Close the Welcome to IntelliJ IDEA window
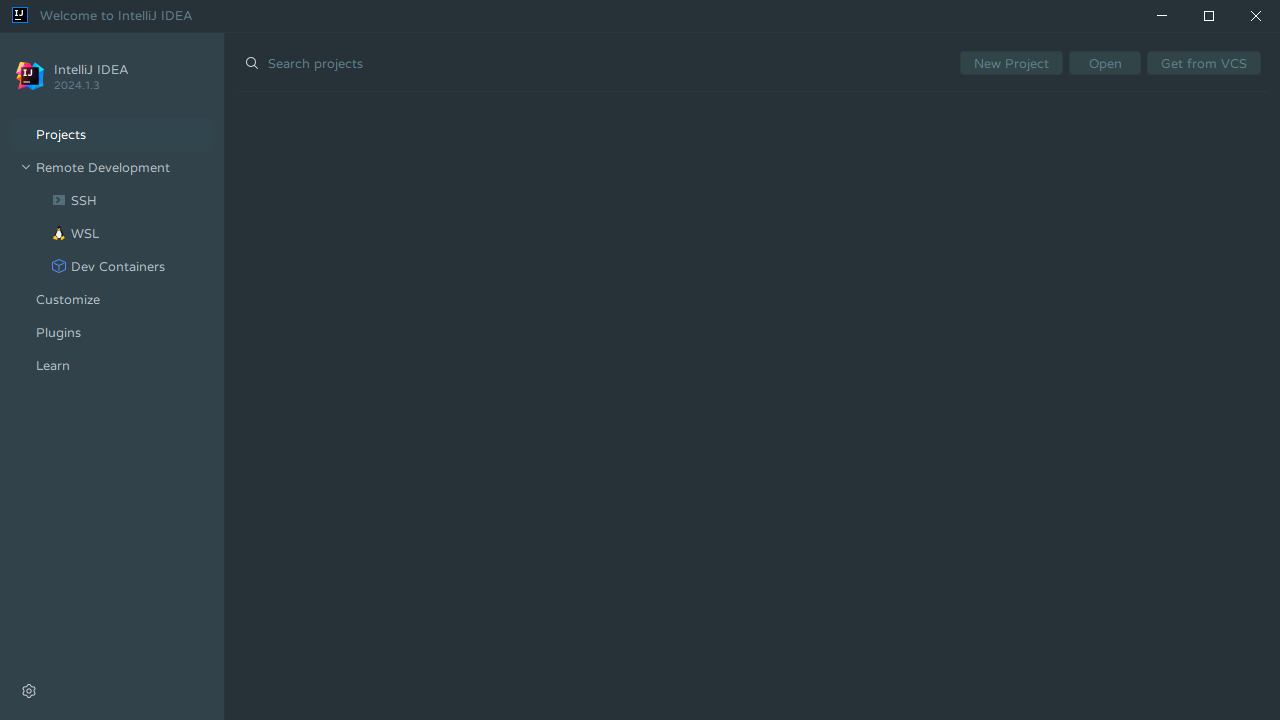The image size is (1280, 720). coord(1256,16)
